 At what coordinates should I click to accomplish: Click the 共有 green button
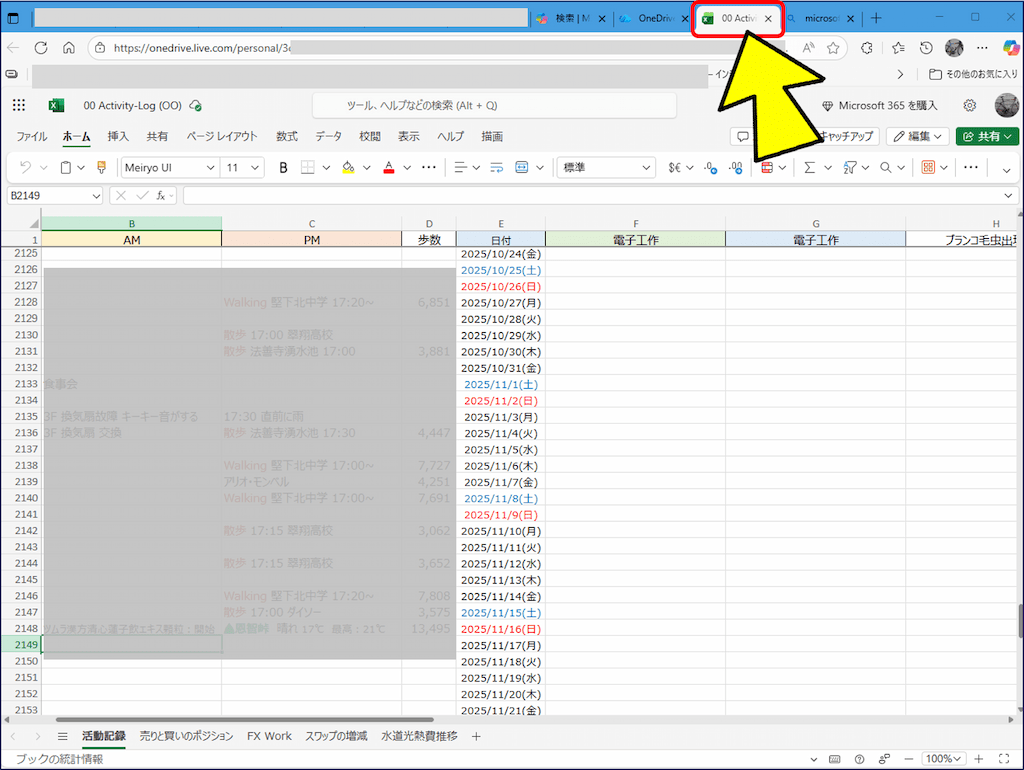[987, 136]
